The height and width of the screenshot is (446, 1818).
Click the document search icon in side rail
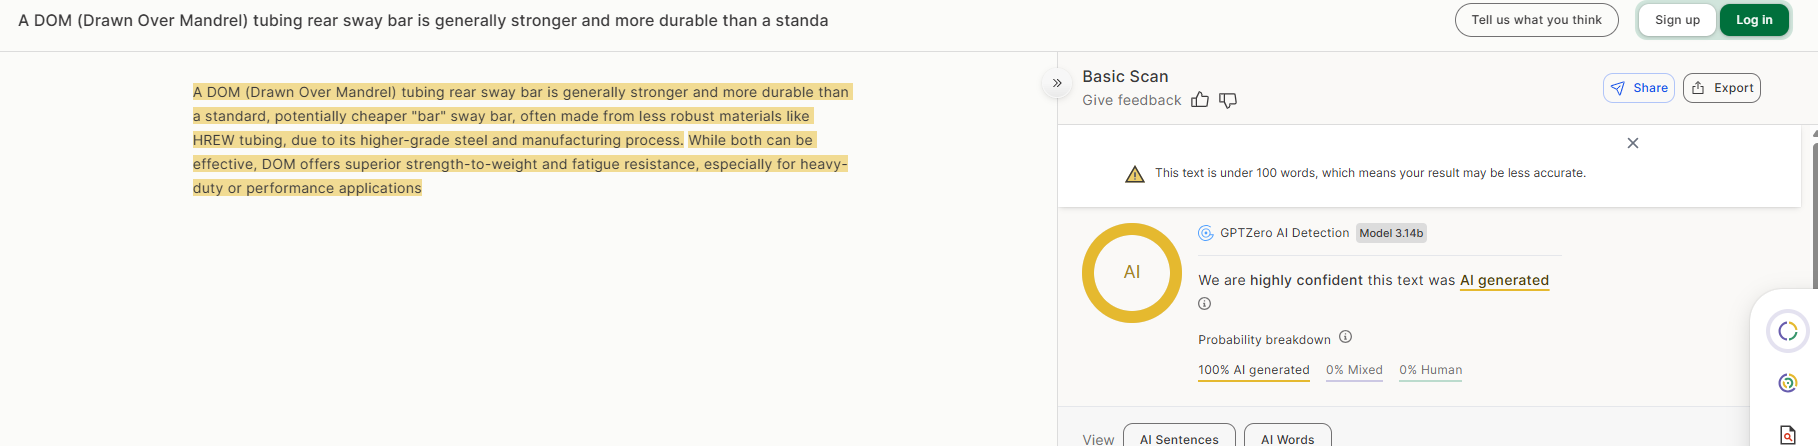pyautogui.click(x=1788, y=434)
